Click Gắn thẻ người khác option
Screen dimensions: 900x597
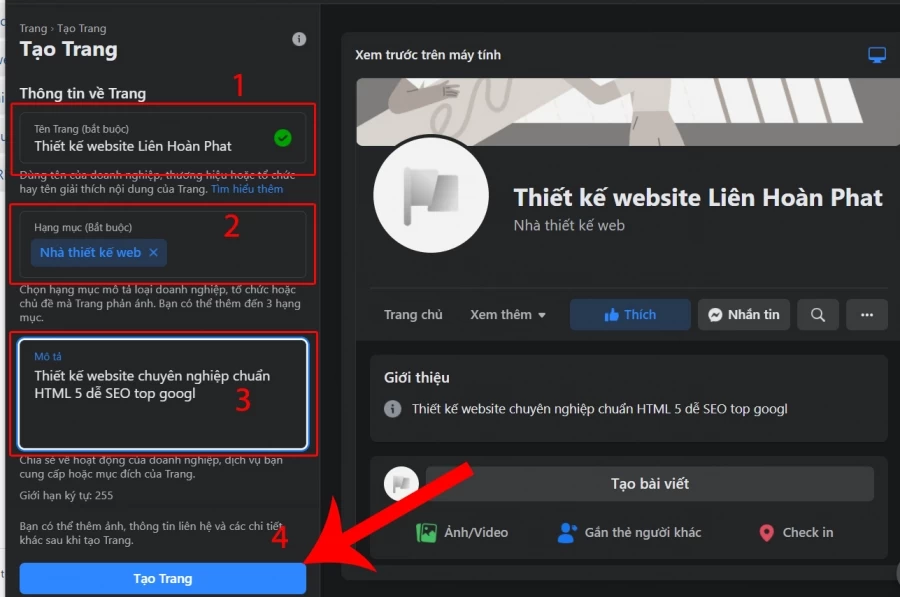(629, 533)
